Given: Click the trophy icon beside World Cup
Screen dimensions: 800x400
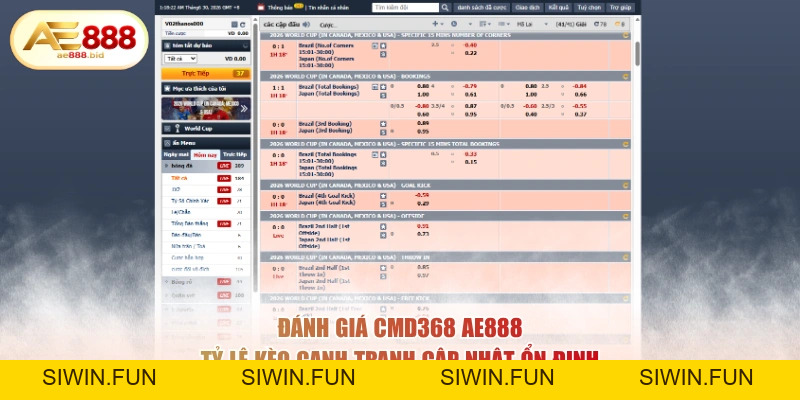Looking at the screenshot, I should [x=178, y=129].
